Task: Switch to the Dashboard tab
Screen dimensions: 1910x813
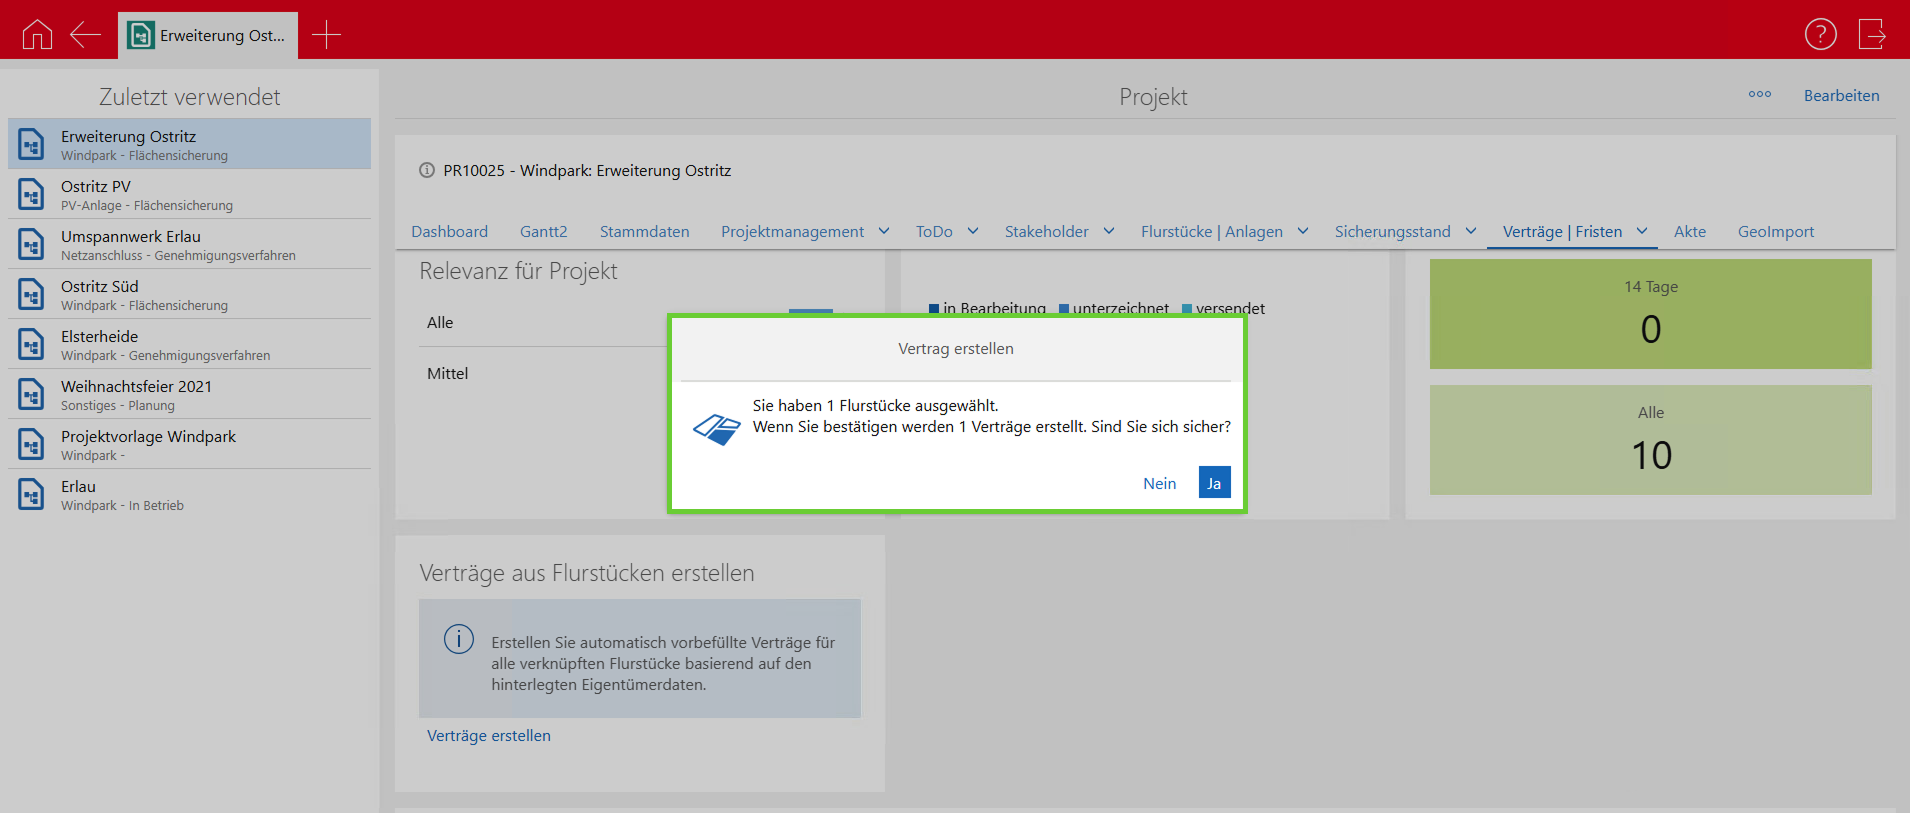Action: point(449,231)
